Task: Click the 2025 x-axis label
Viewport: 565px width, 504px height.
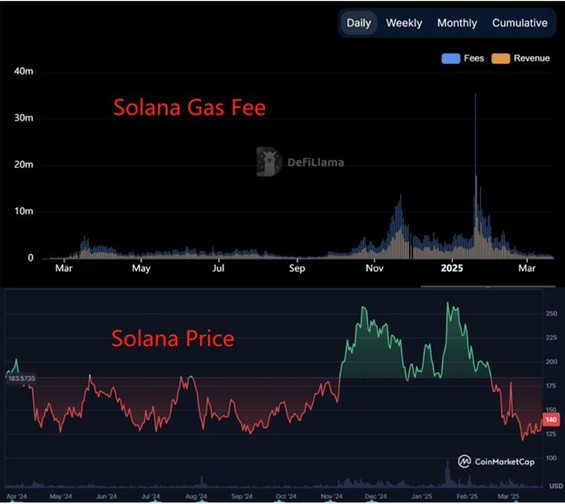Action: [452, 268]
